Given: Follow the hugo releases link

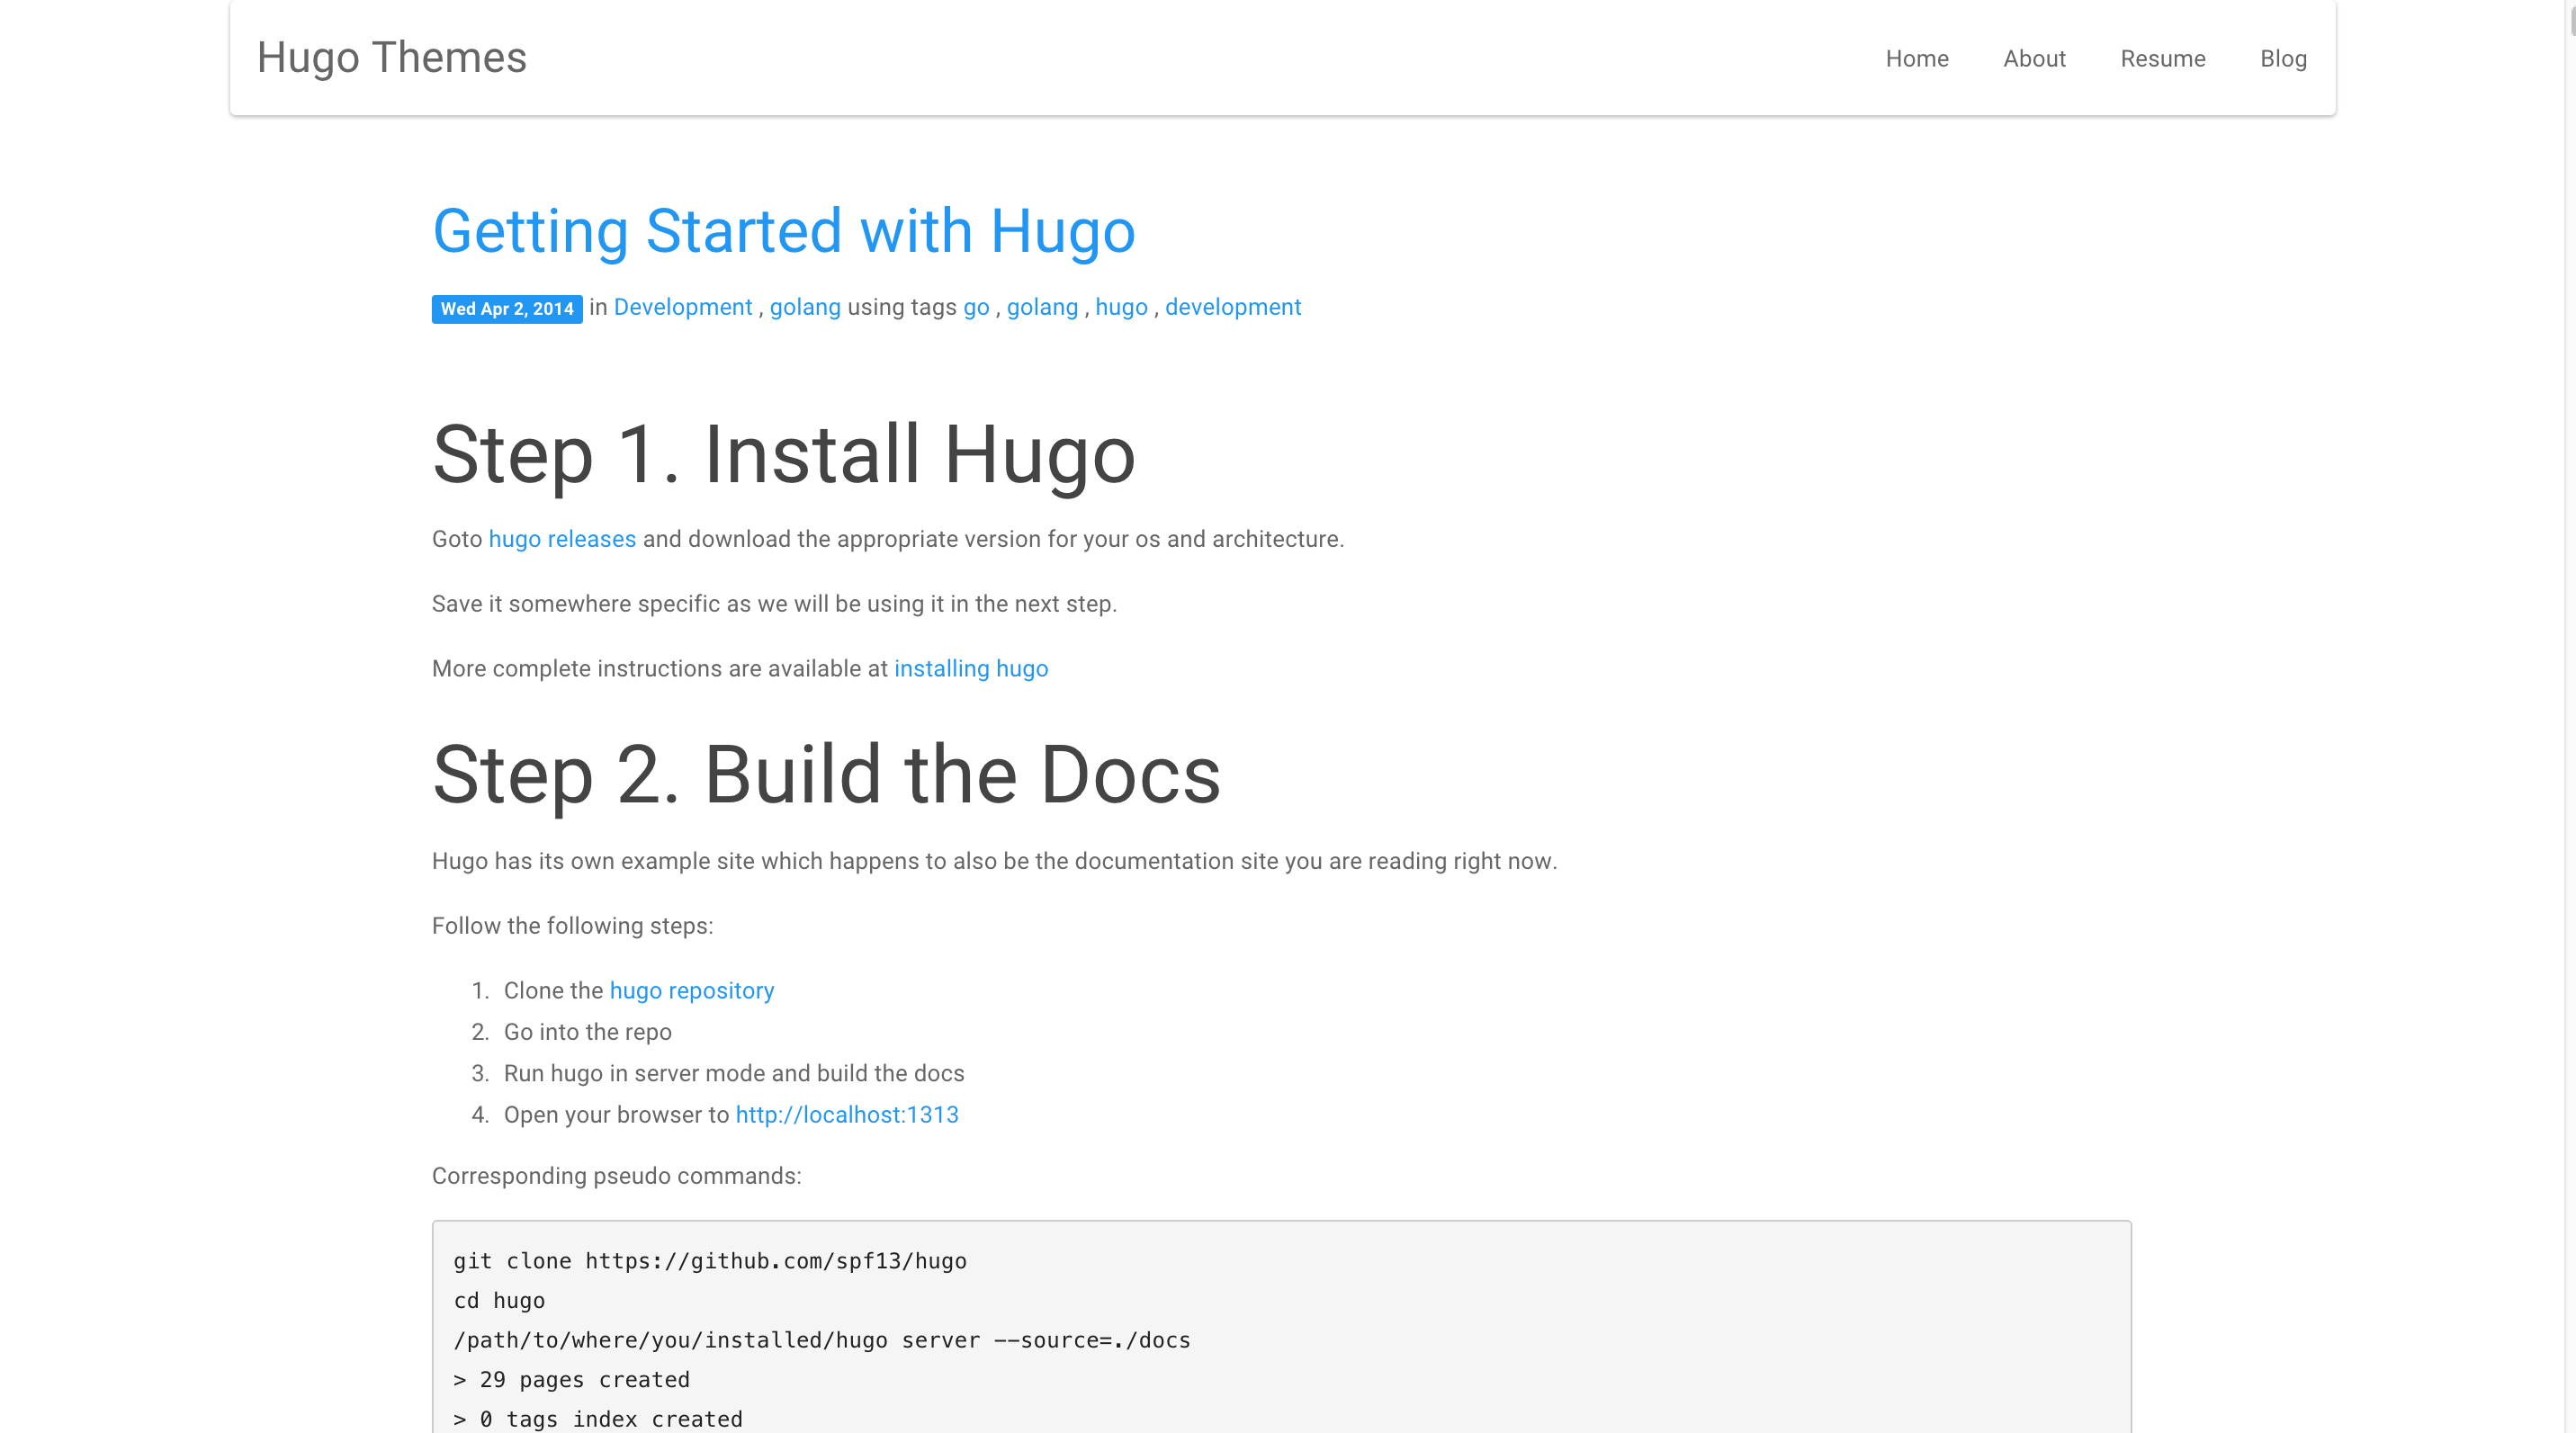Looking at the screenshot, I should click(561, 539).
